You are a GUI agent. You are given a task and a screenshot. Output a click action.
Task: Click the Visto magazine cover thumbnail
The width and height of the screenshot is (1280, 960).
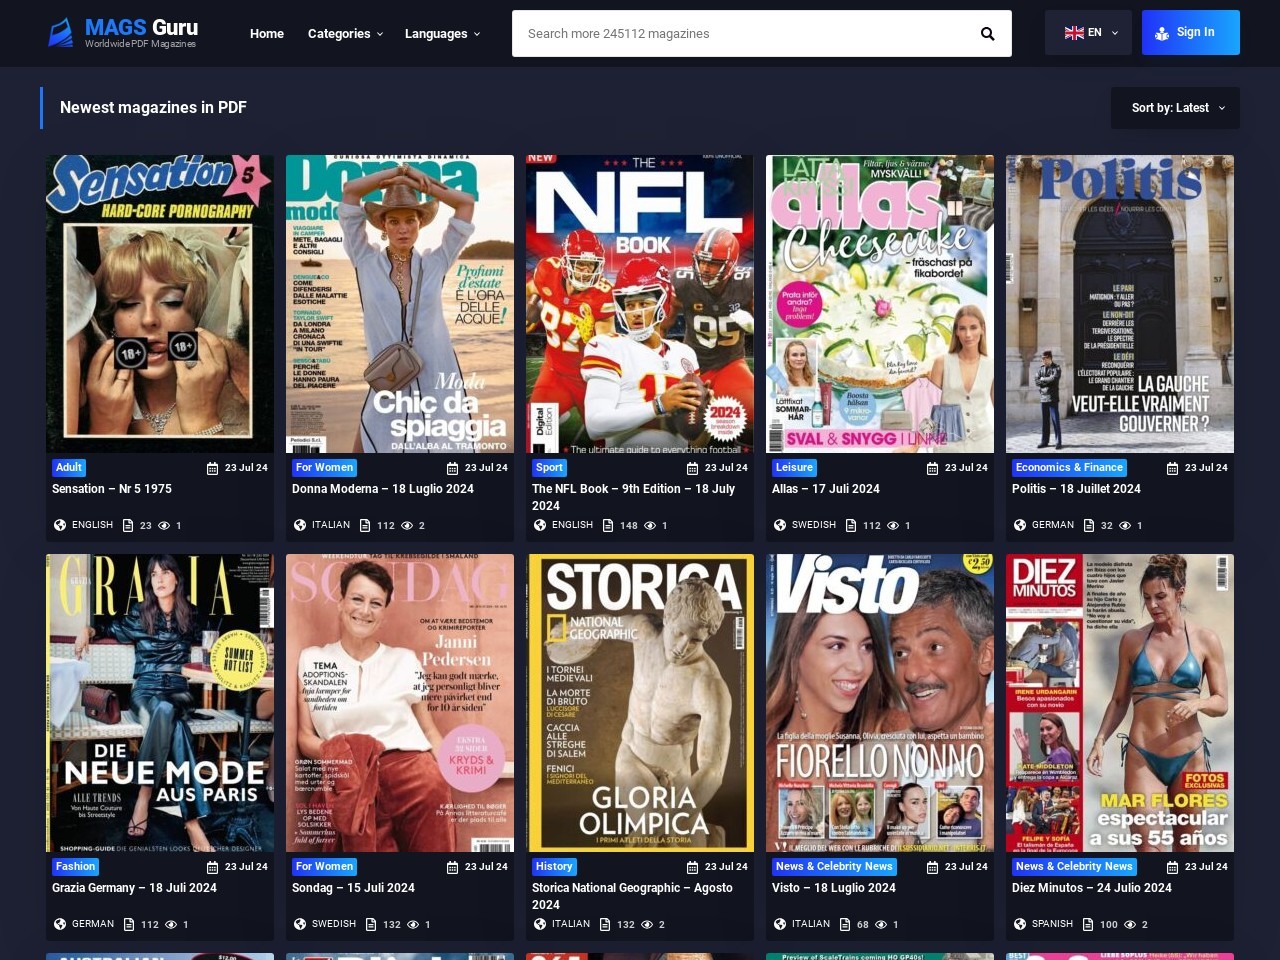(880, 703)
